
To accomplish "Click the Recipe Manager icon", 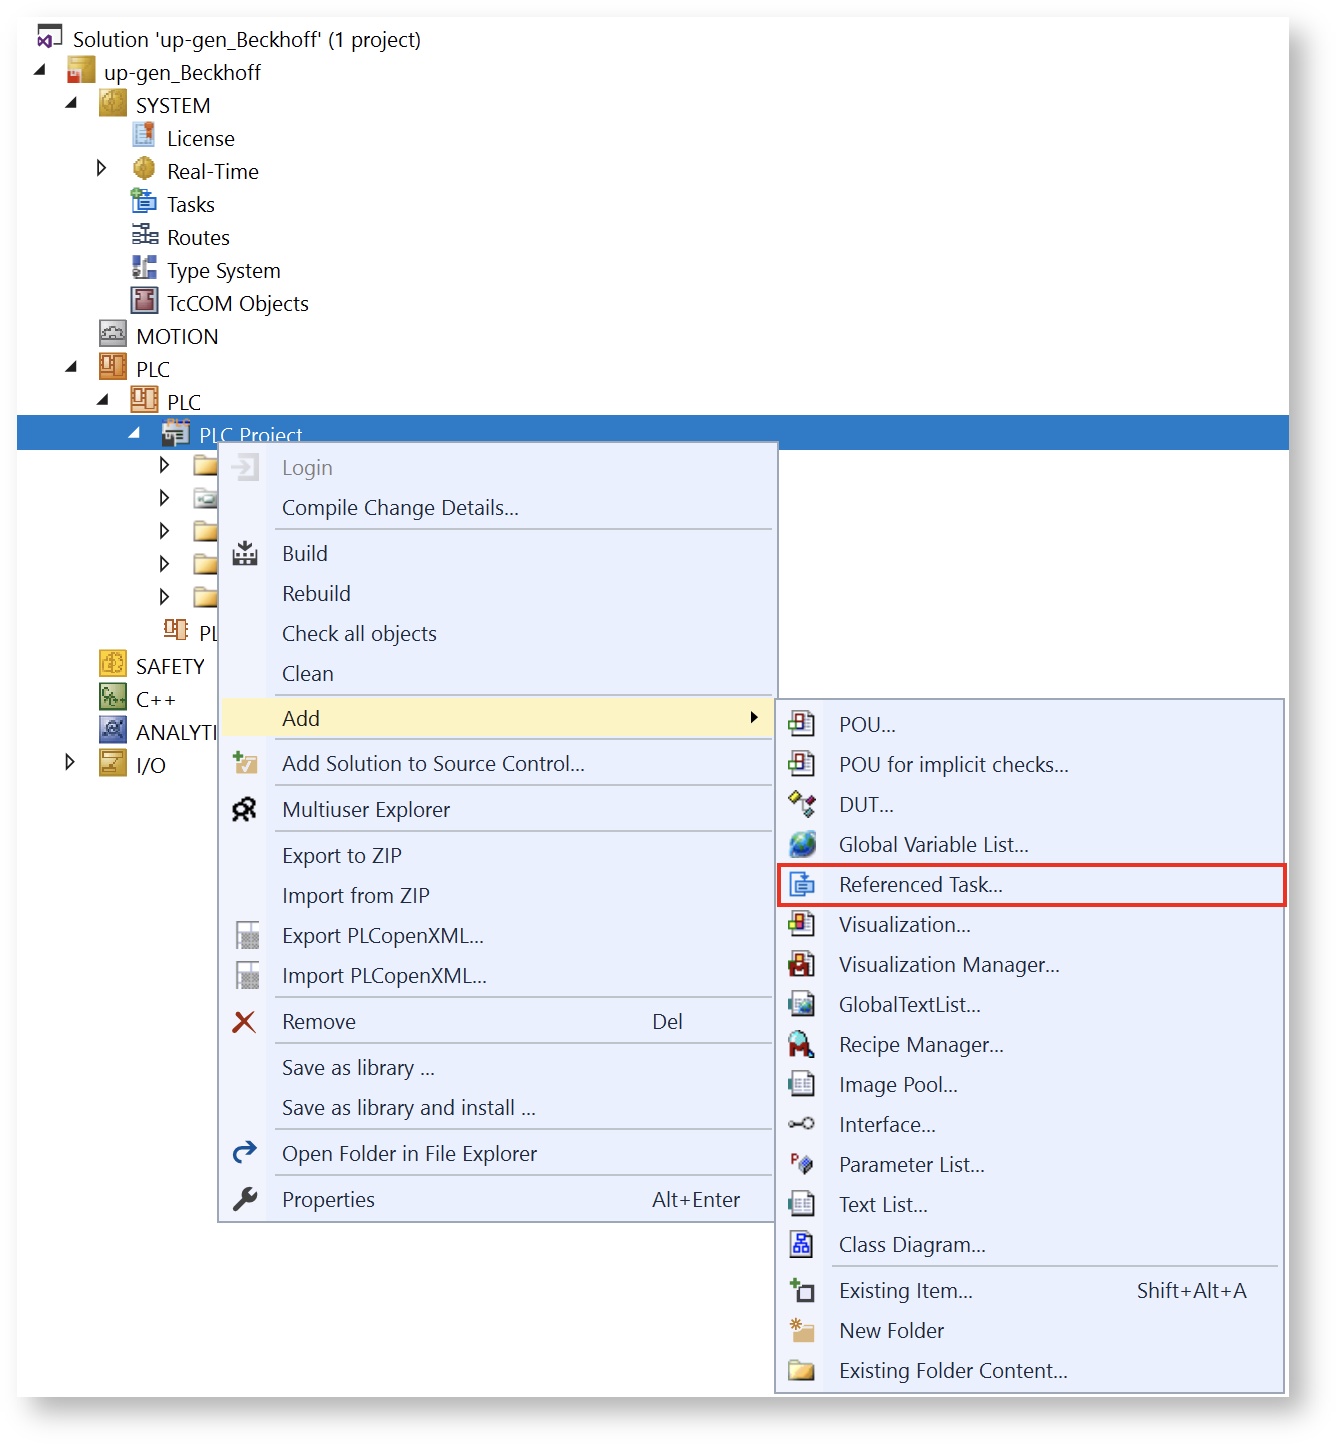I will 802,1045.
